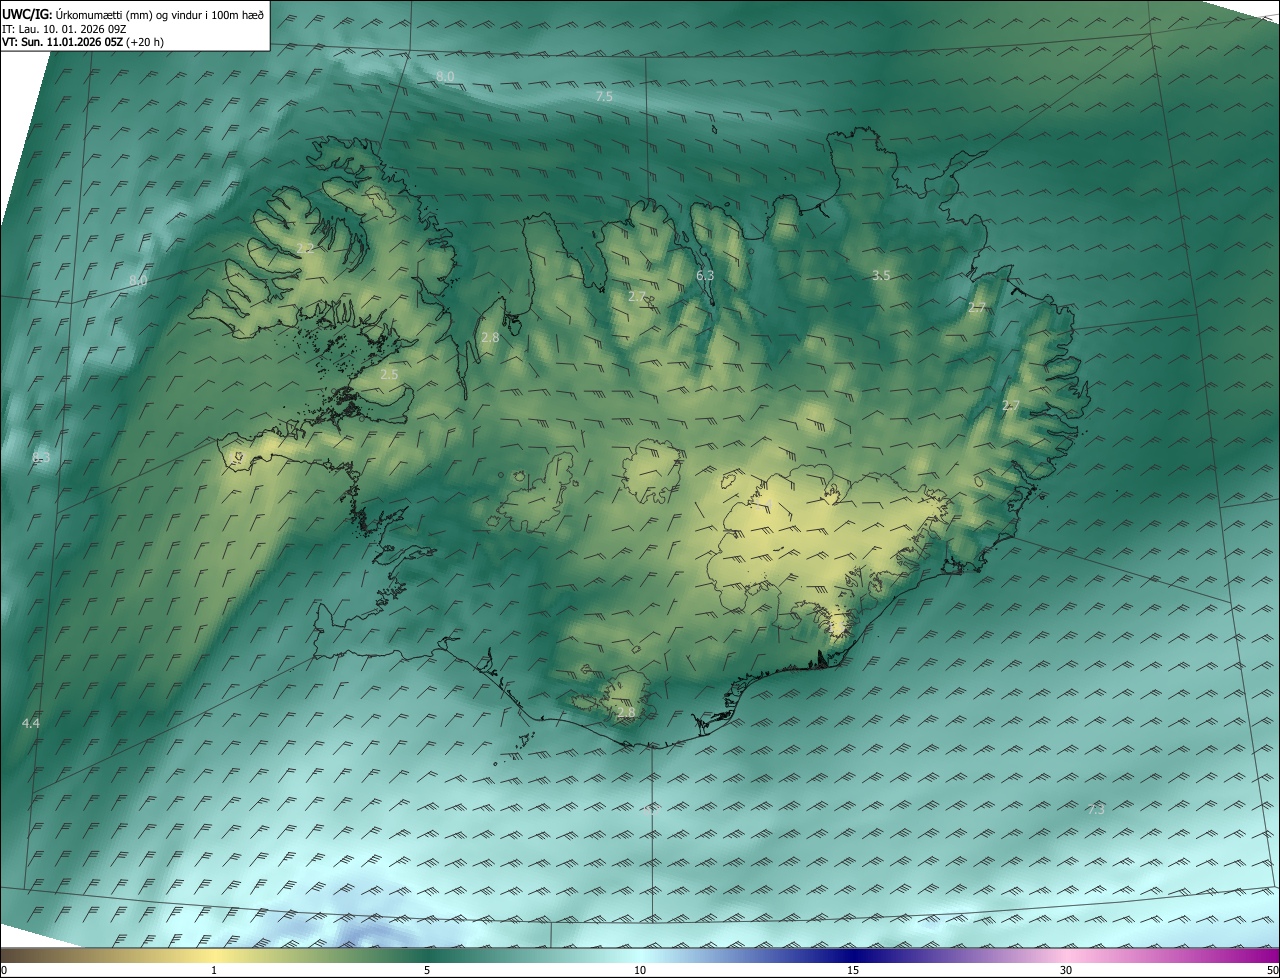This screenshot has height=978, width=1280.
Task: Click the title text "Úrkomumætti (mm) og vindur í 100m hæð"
Action: coord(160,14)
